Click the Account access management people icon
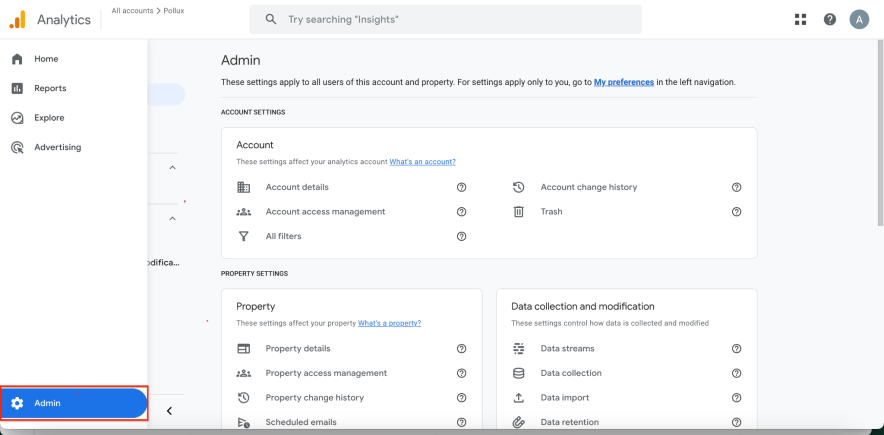The width and height of the screenshot is (884, 435). [244, 212]
